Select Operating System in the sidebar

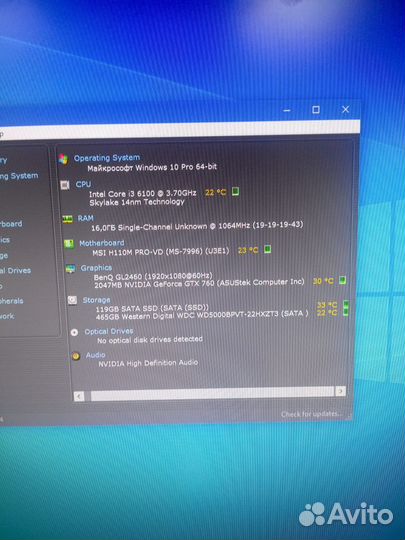[x=19, y=176]
